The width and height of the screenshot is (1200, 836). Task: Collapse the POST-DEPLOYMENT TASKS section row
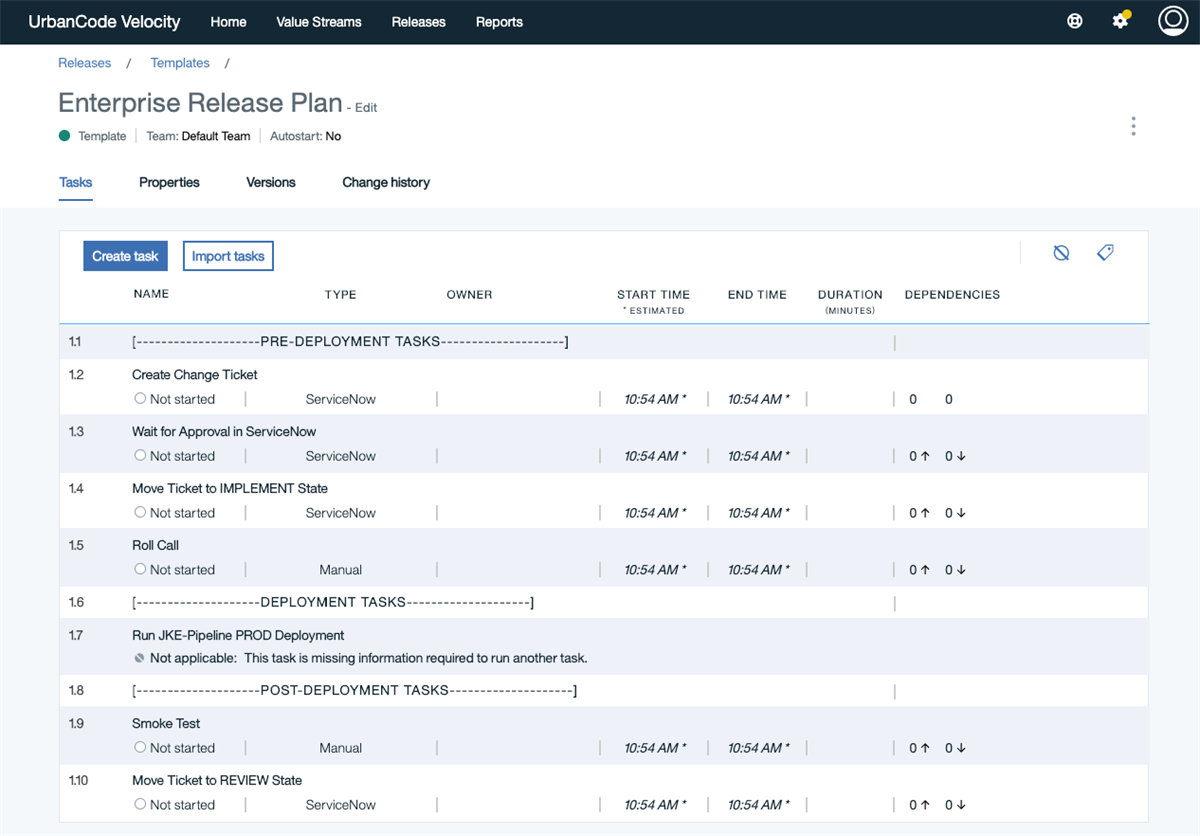(x=353, y=690)
